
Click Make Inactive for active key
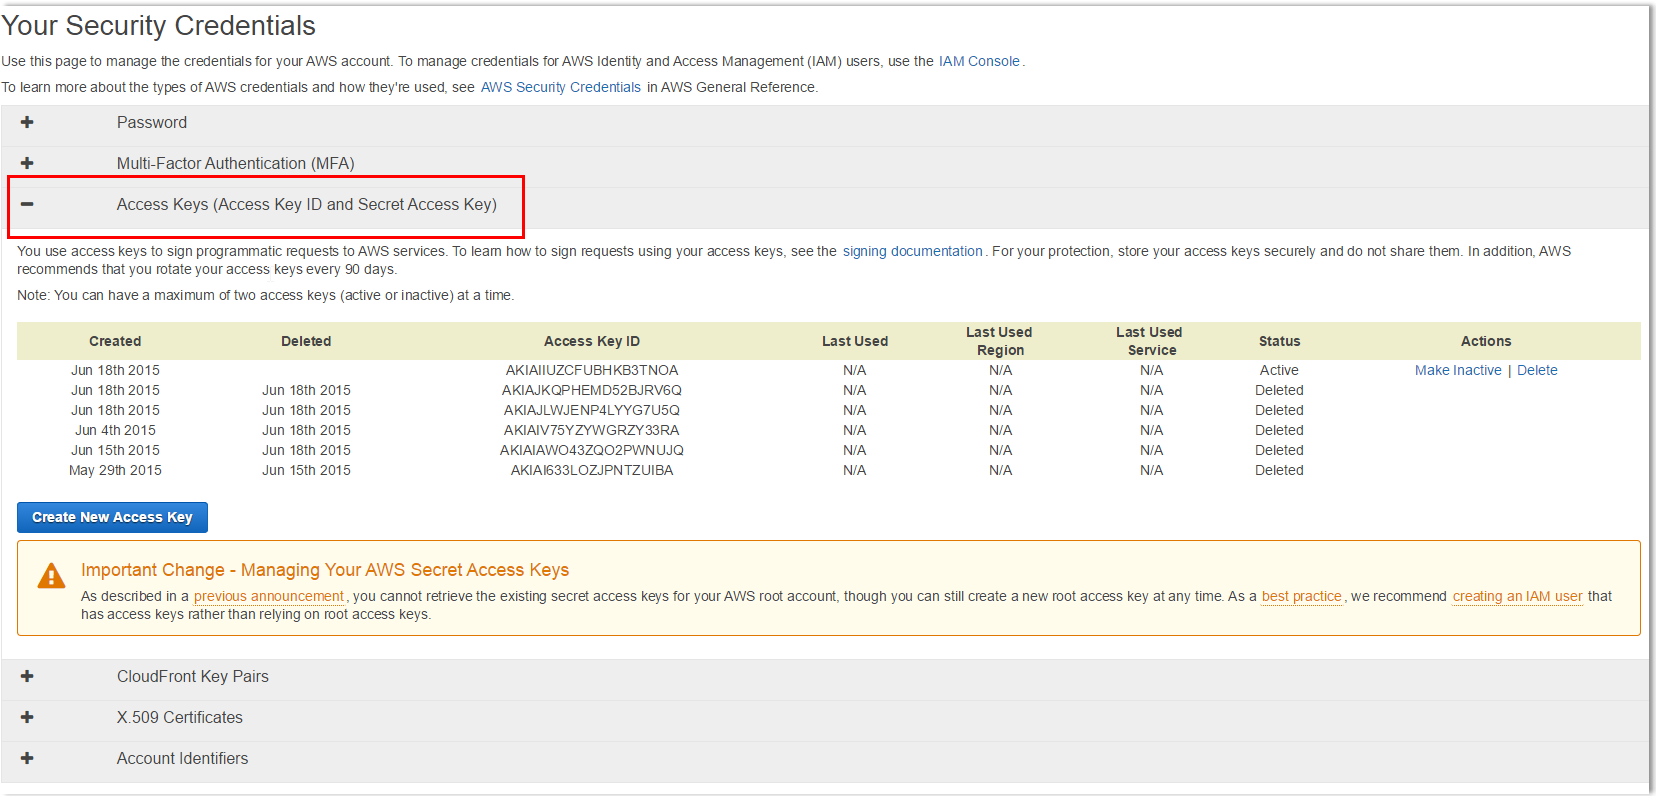(x=1457, y=370)
